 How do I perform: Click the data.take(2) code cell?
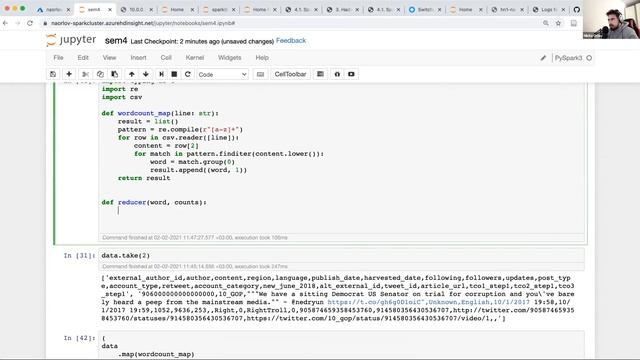coord(341,256)
